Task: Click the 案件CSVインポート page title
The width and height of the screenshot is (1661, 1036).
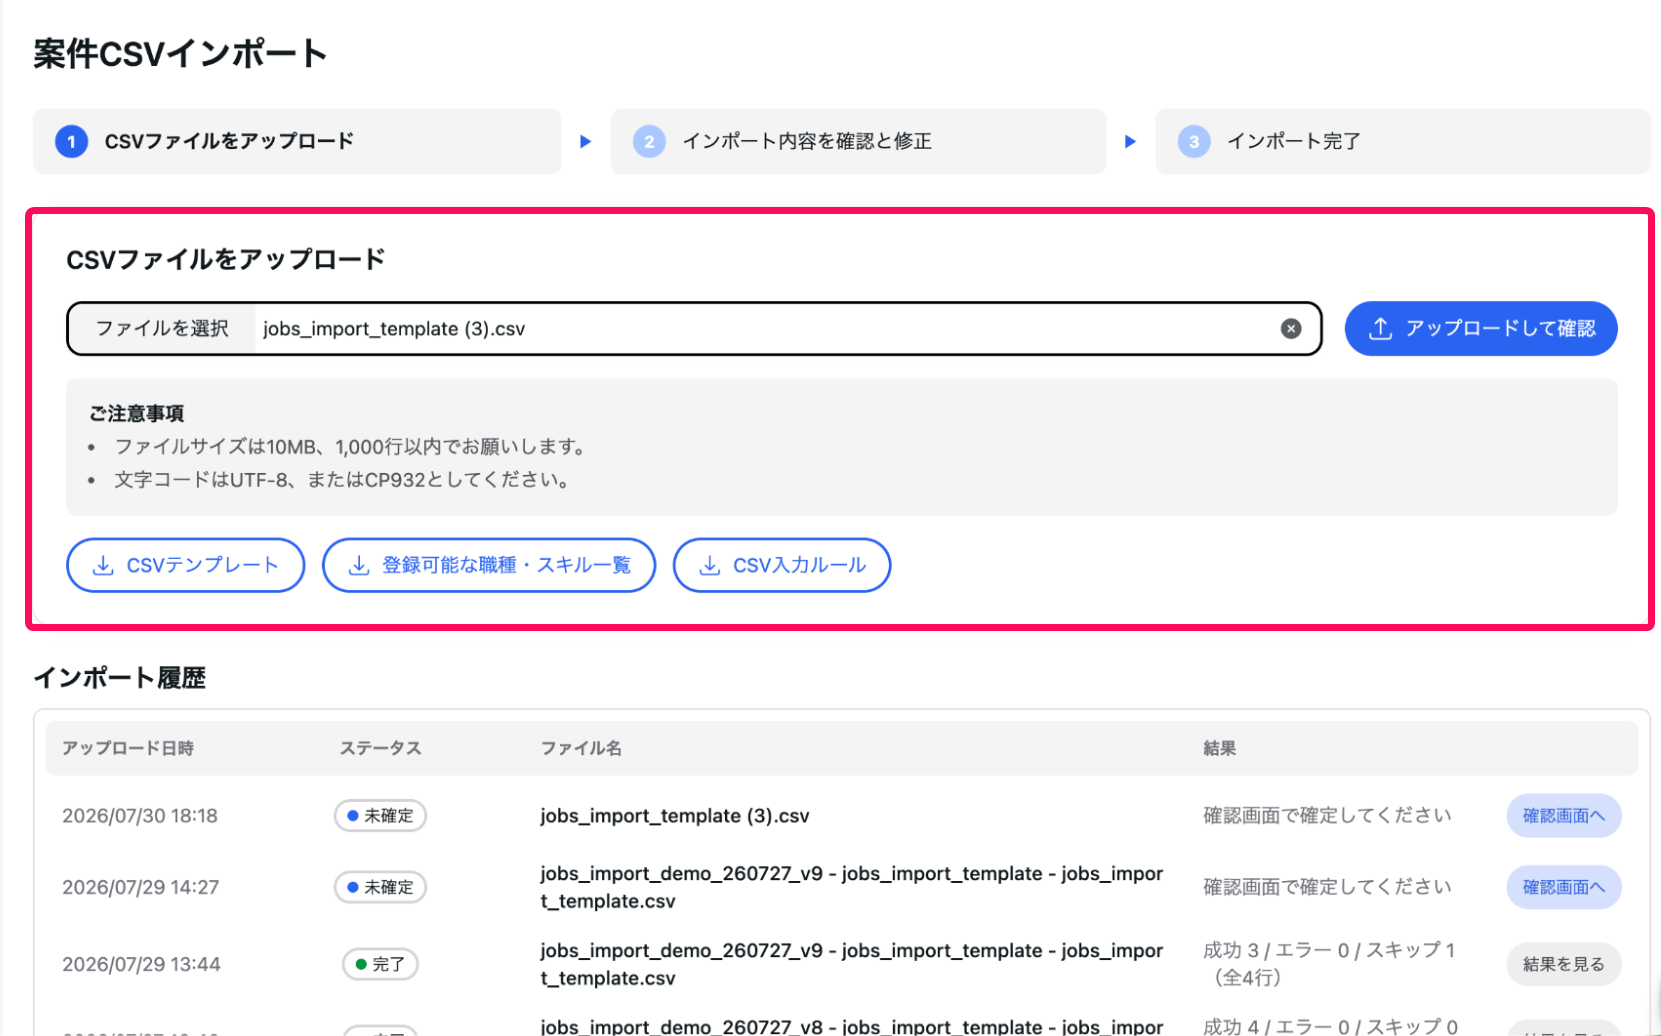Action: tap(180, 54)
